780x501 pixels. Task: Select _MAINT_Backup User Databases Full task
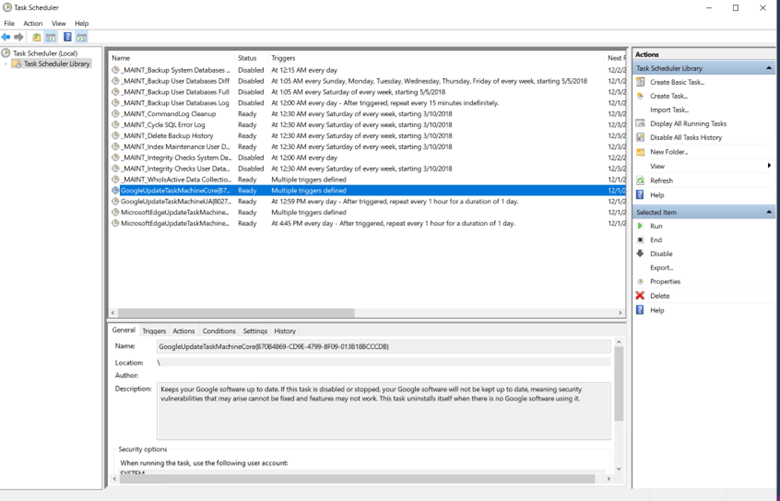(368, 92)
